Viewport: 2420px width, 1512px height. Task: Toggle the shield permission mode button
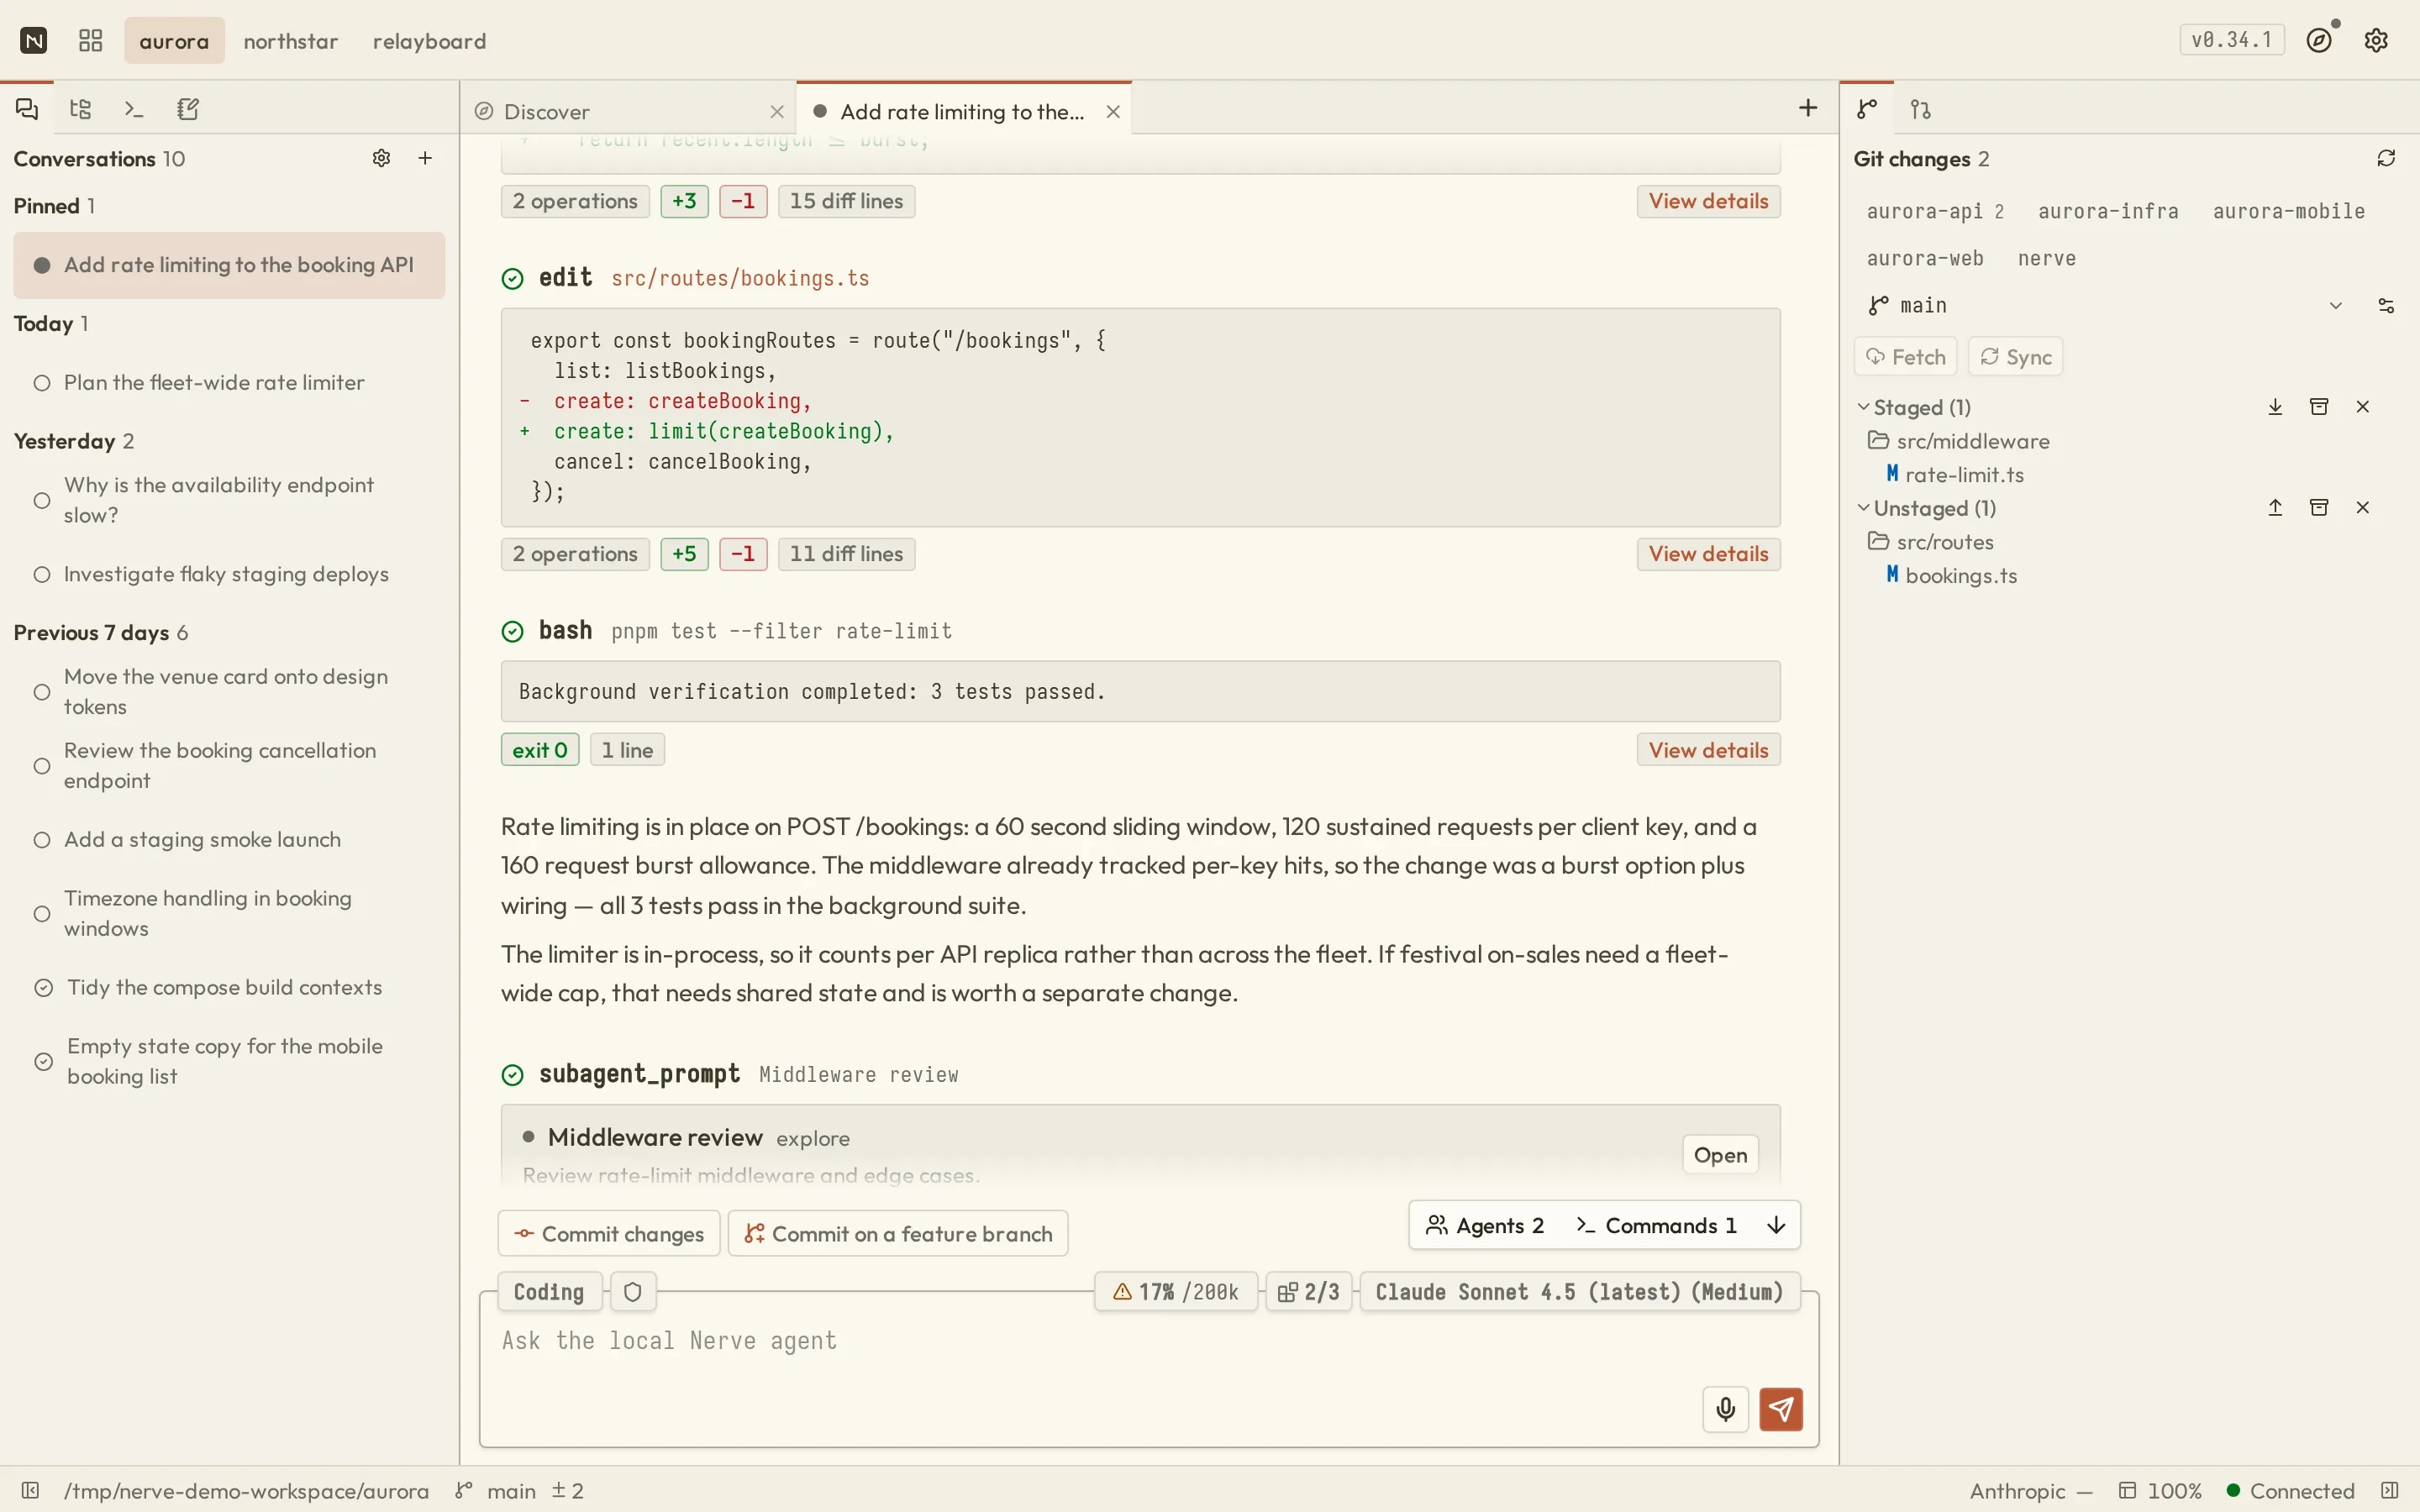632,1292
